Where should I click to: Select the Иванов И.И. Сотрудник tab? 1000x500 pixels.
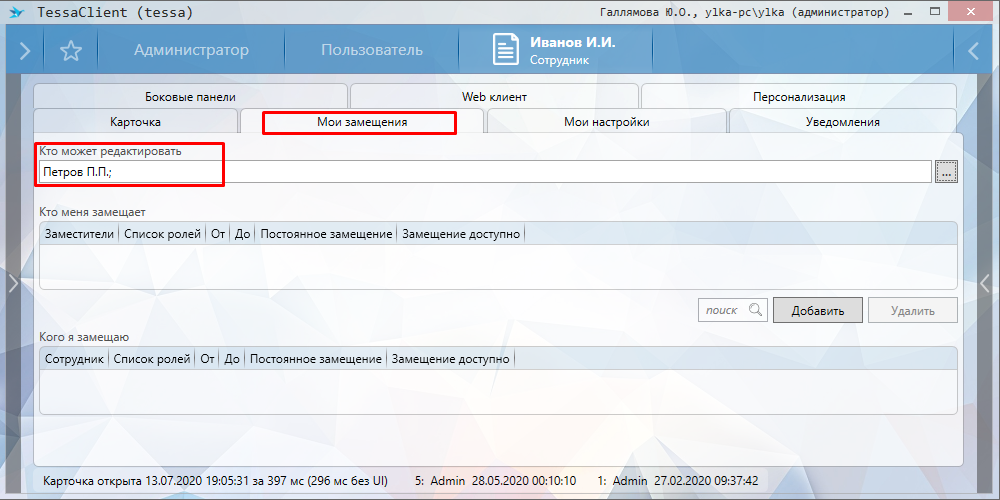(x=555, y=50)
